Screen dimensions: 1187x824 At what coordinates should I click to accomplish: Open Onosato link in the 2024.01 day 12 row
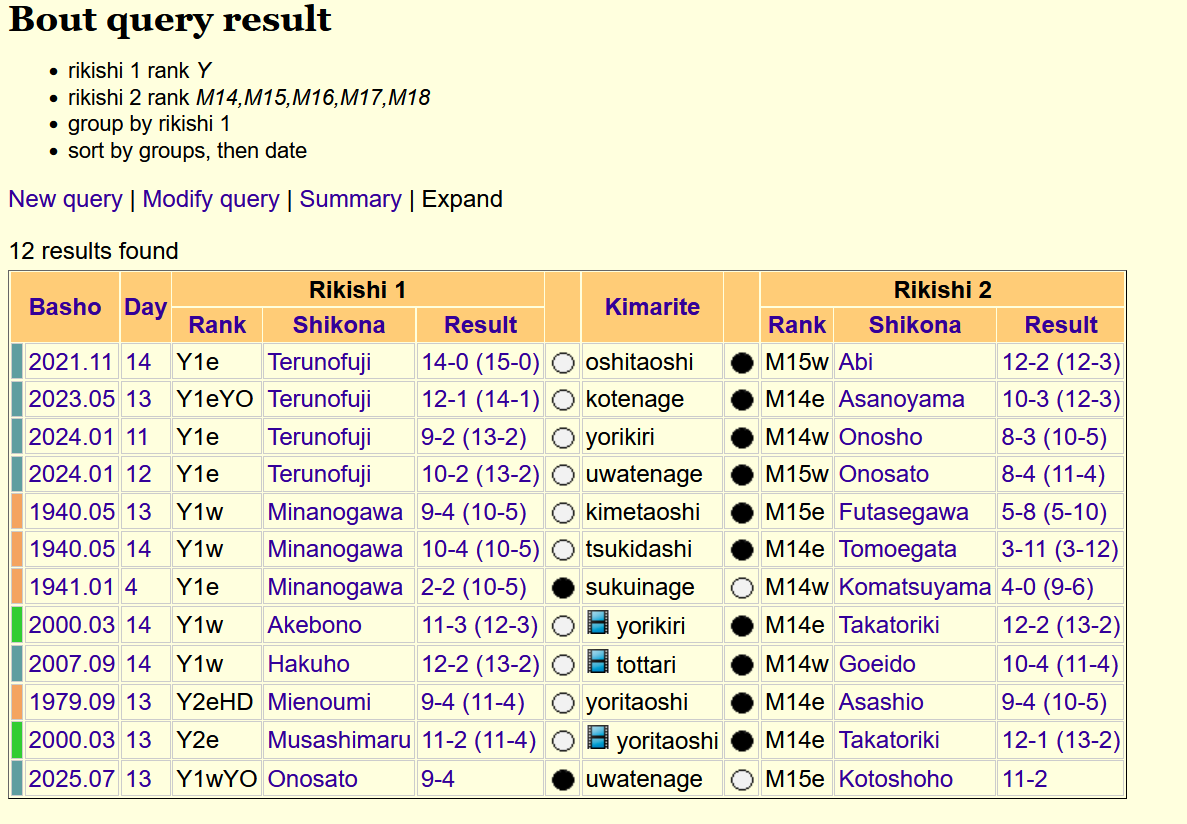(883, 474)
